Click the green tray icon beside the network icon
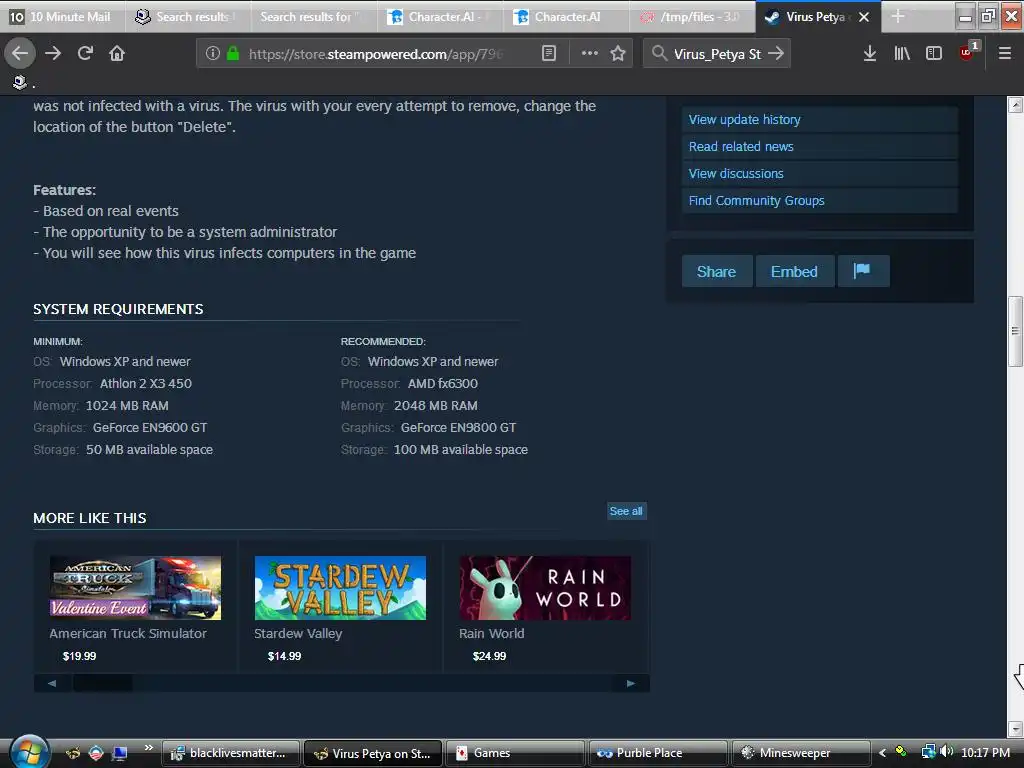This screenshot has width=1024, height=768. point(901,752)
